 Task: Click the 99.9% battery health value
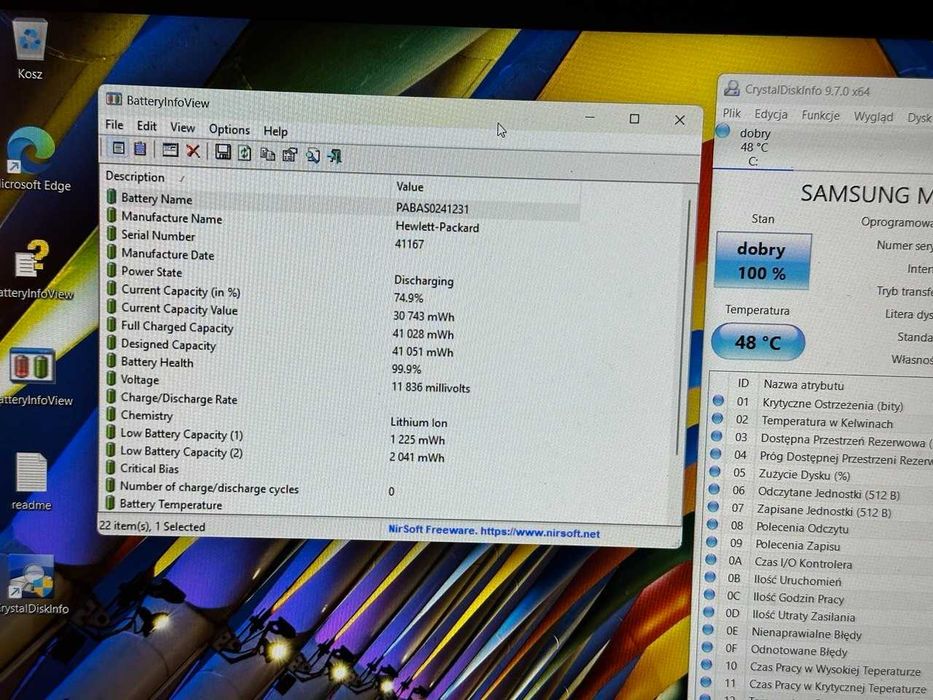tap(406, 369)
